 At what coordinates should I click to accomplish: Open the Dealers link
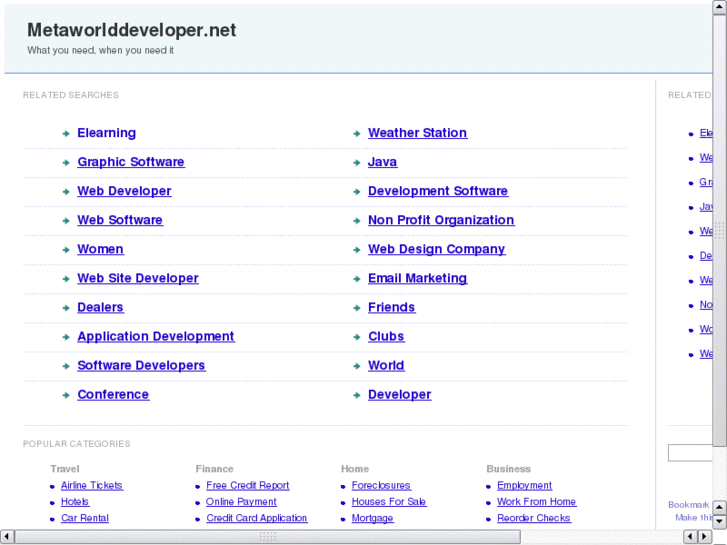[x=100, y=308]
